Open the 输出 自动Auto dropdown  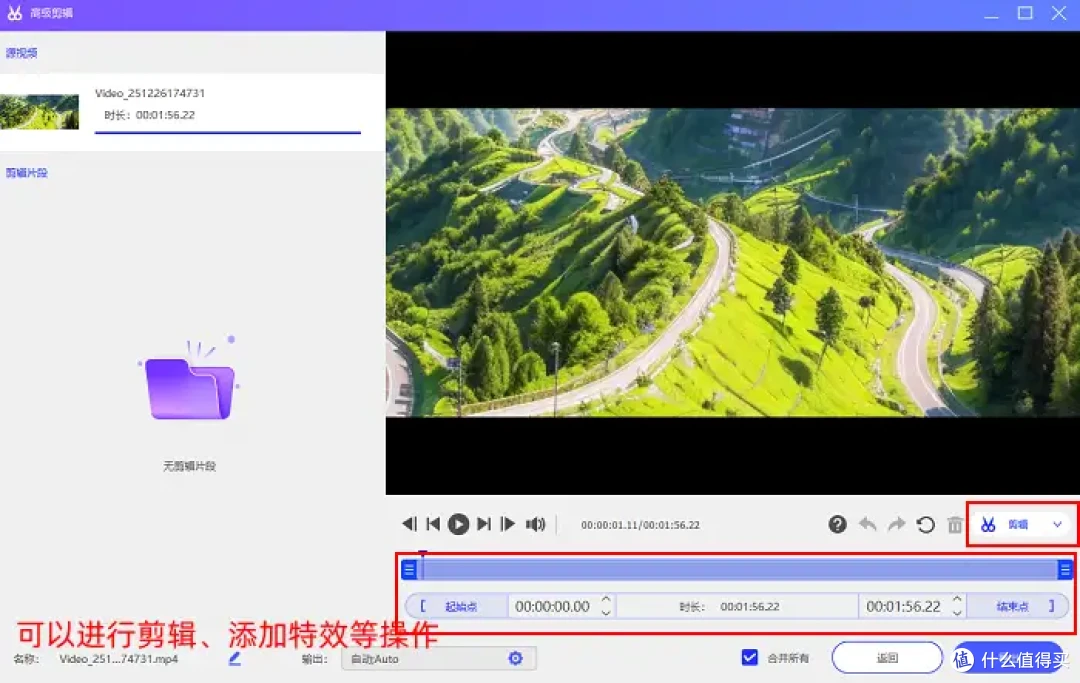pos(439,659)
